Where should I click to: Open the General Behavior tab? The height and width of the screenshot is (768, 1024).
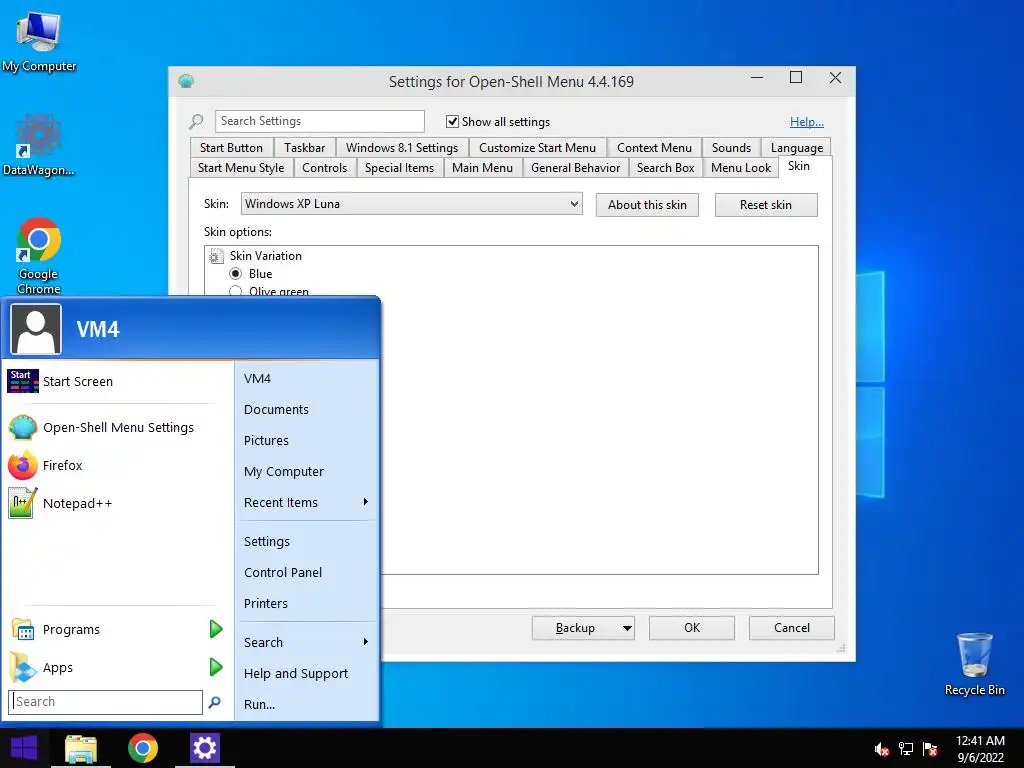click(x=575, y=168)
